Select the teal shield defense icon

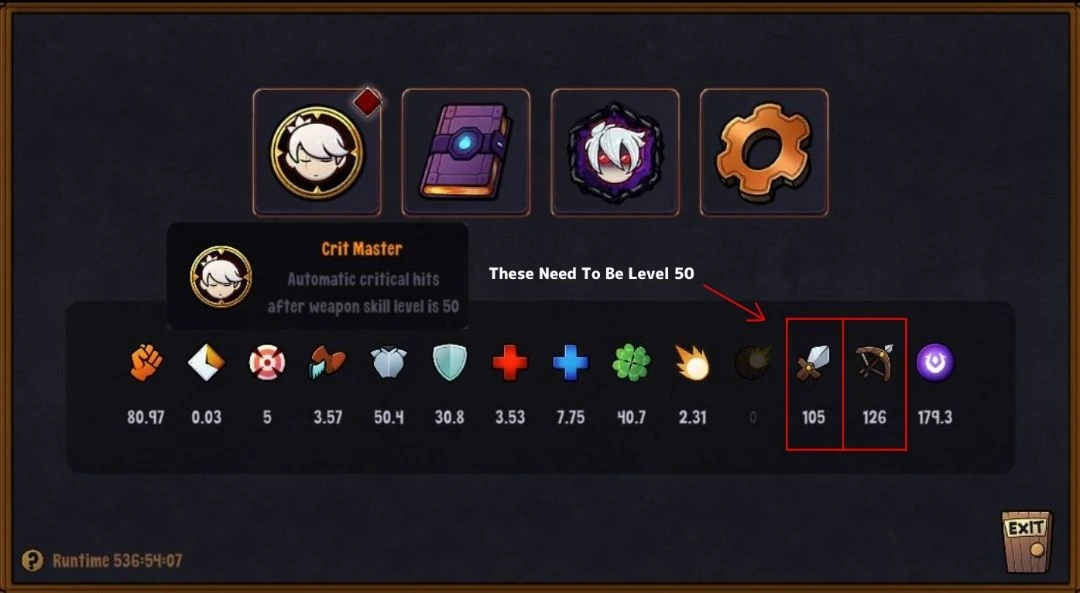point(450,362)
